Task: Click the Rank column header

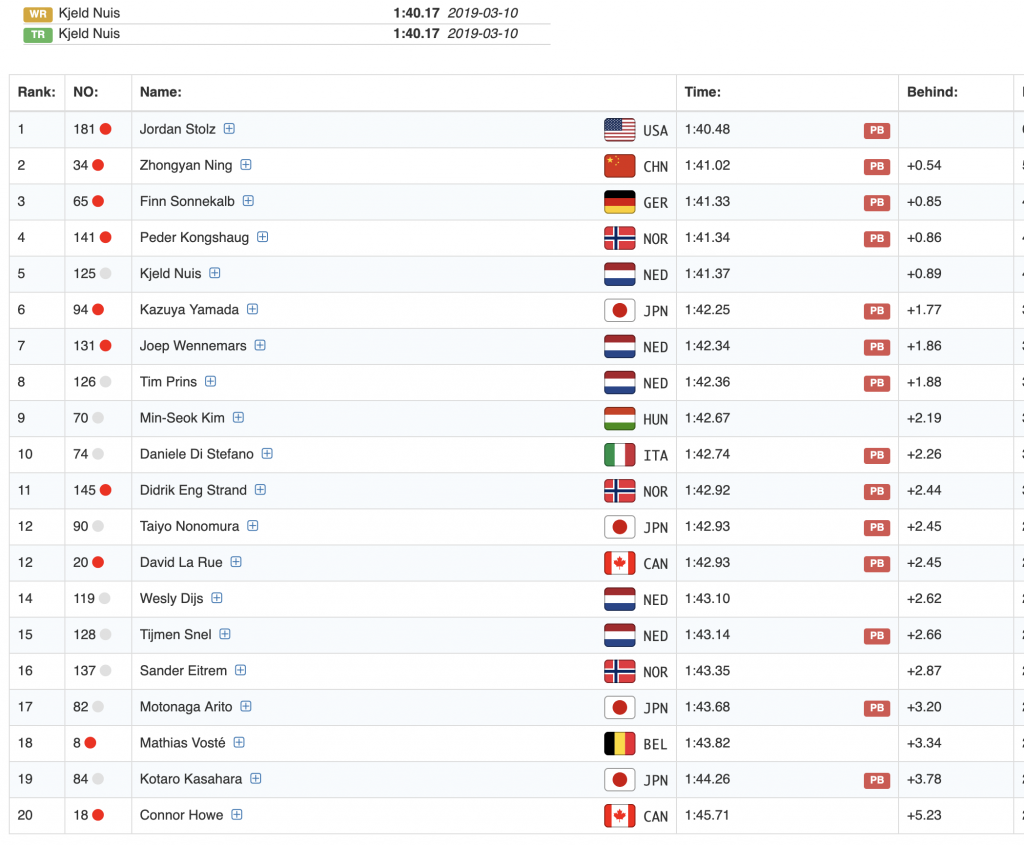Action: pyautogui.click(x=35, y=92)
